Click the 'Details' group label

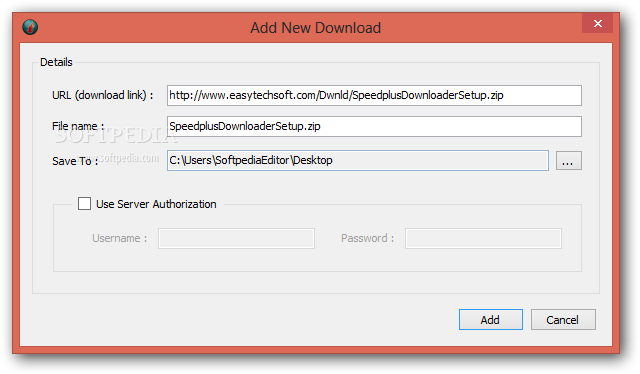[56, 62]
